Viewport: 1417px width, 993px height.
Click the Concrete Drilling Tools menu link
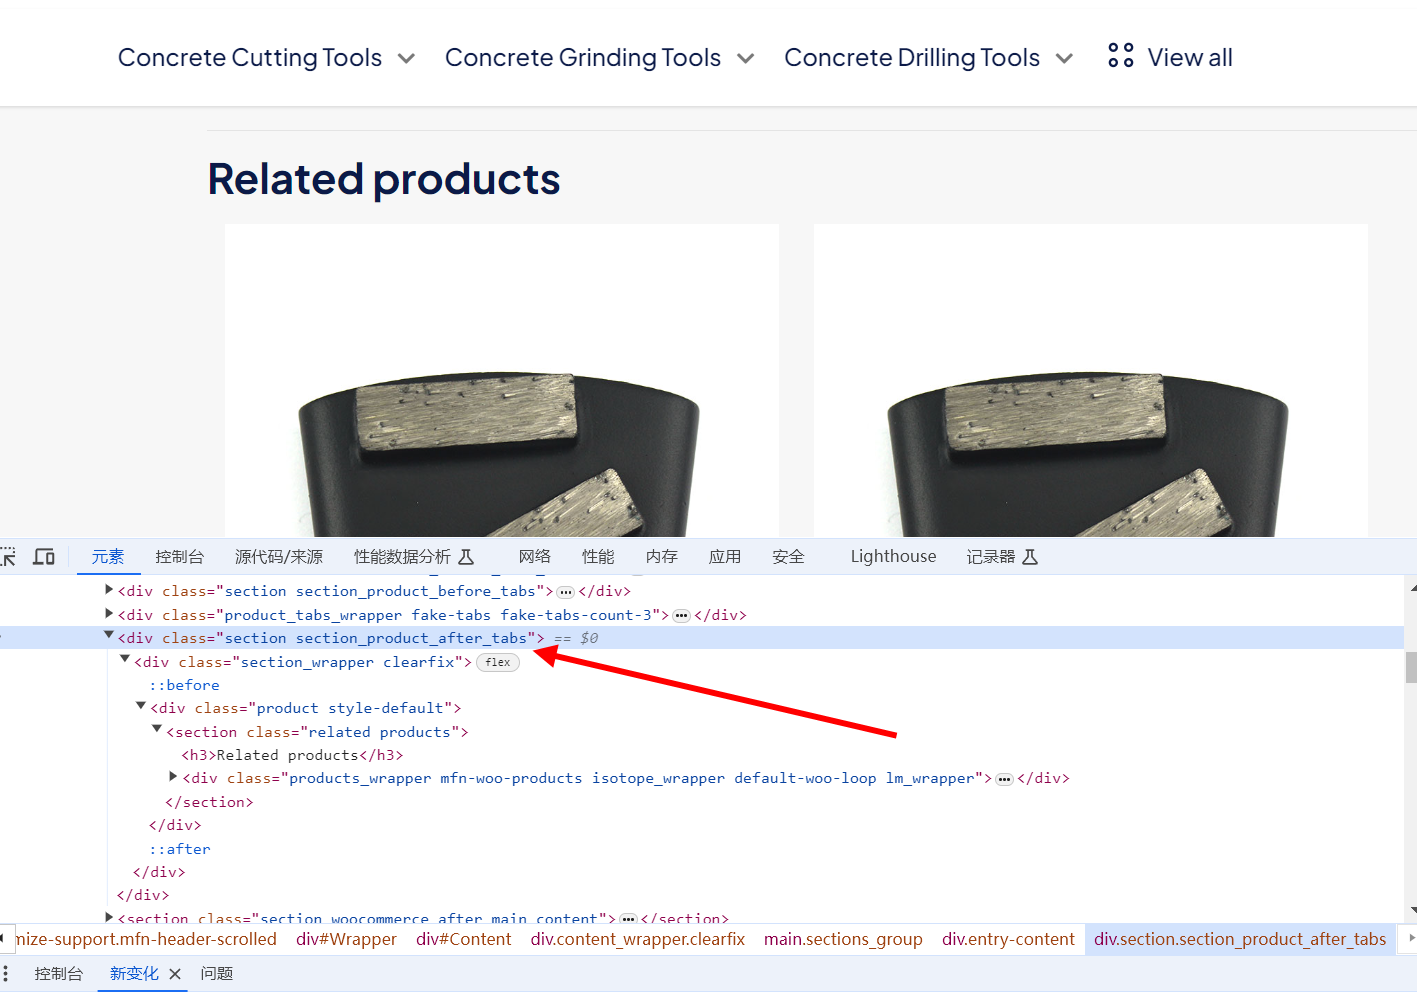pos(912,58)
